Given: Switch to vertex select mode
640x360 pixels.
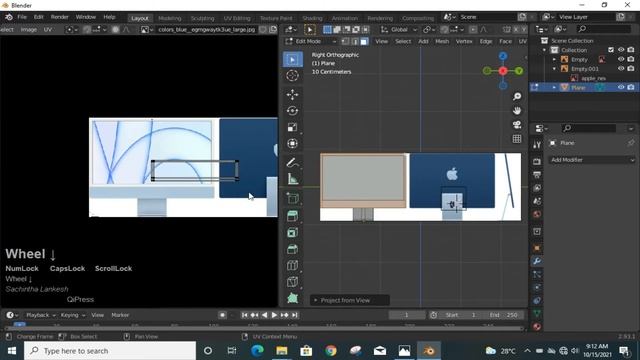Looking at the screenshot, I should (x=345, y=41).
